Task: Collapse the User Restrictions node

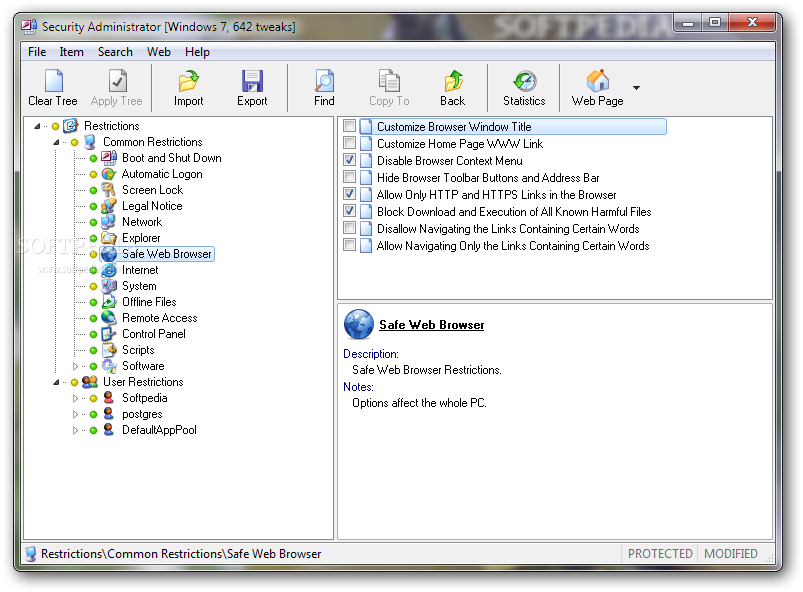Action: (x=56, y=382)
